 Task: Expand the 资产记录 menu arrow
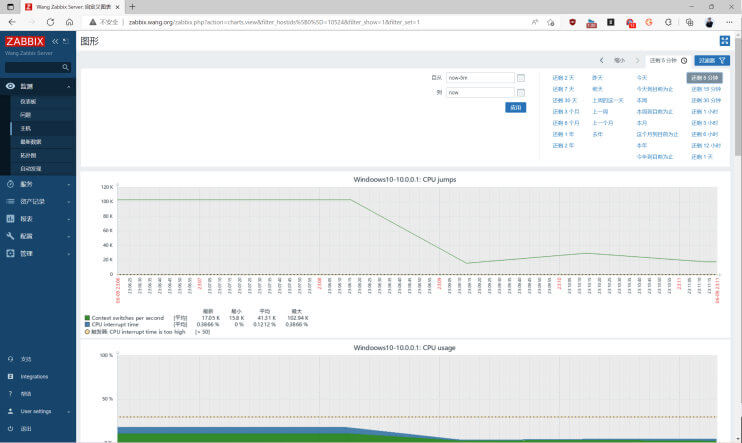(69, 202)
